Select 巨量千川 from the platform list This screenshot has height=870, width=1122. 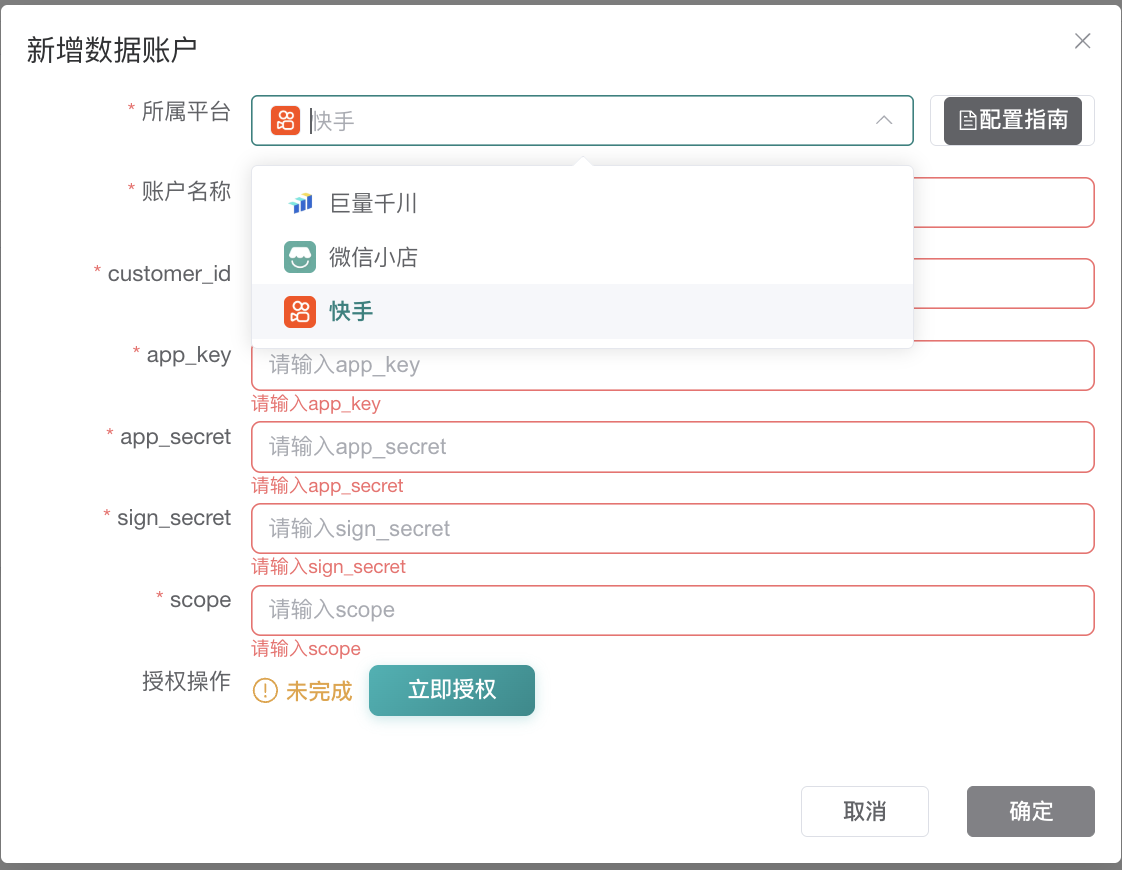[x=373, y=204]
